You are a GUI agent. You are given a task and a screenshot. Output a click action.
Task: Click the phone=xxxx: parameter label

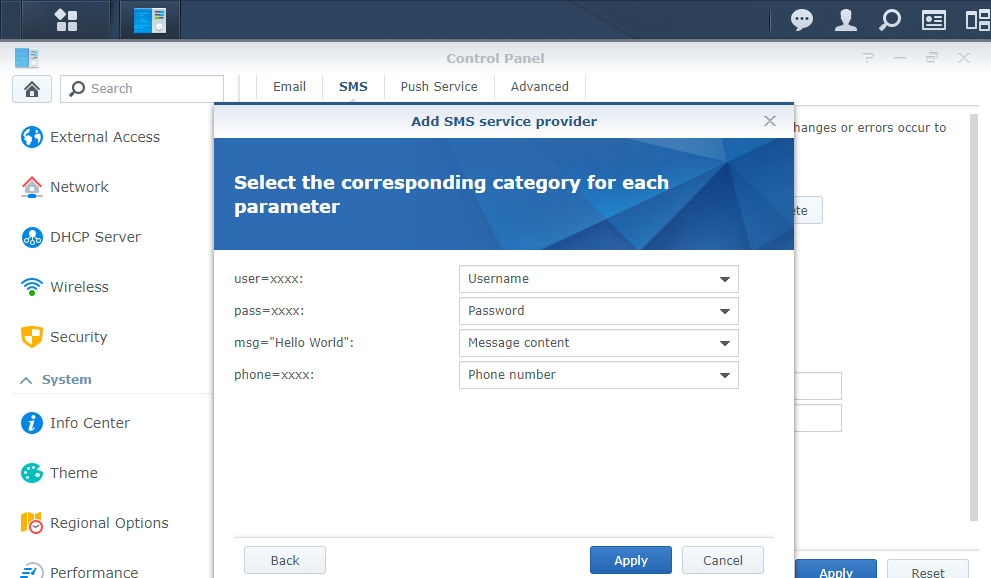(274, 375)
